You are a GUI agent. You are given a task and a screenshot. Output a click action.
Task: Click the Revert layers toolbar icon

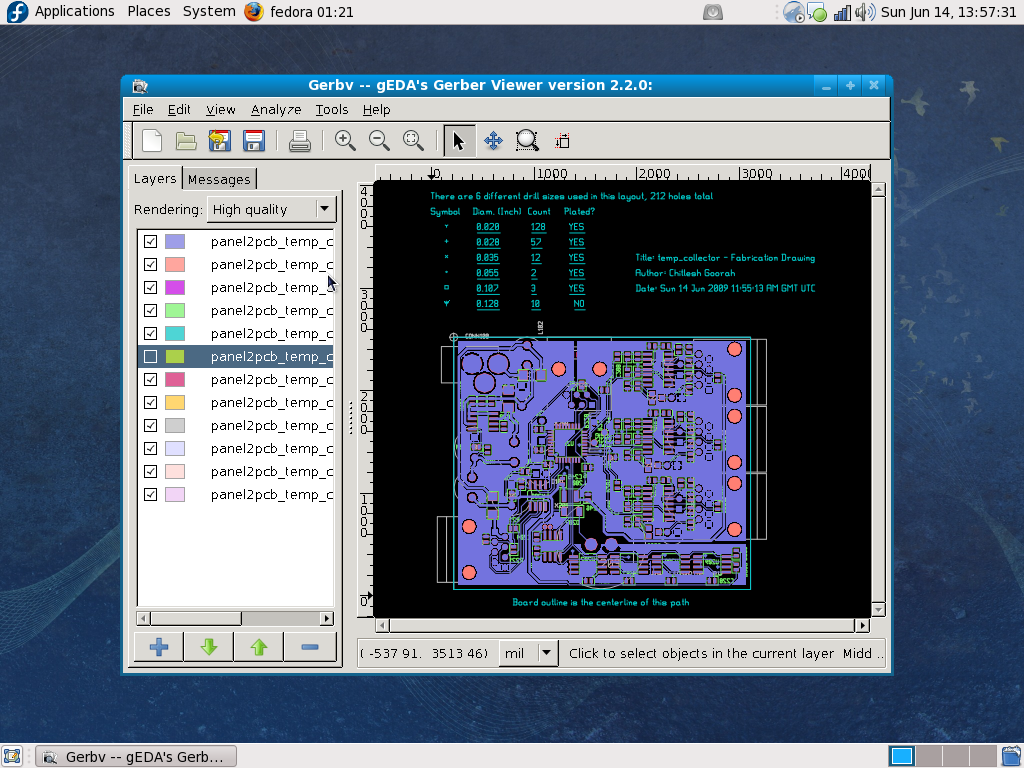(x=220, y=140)
